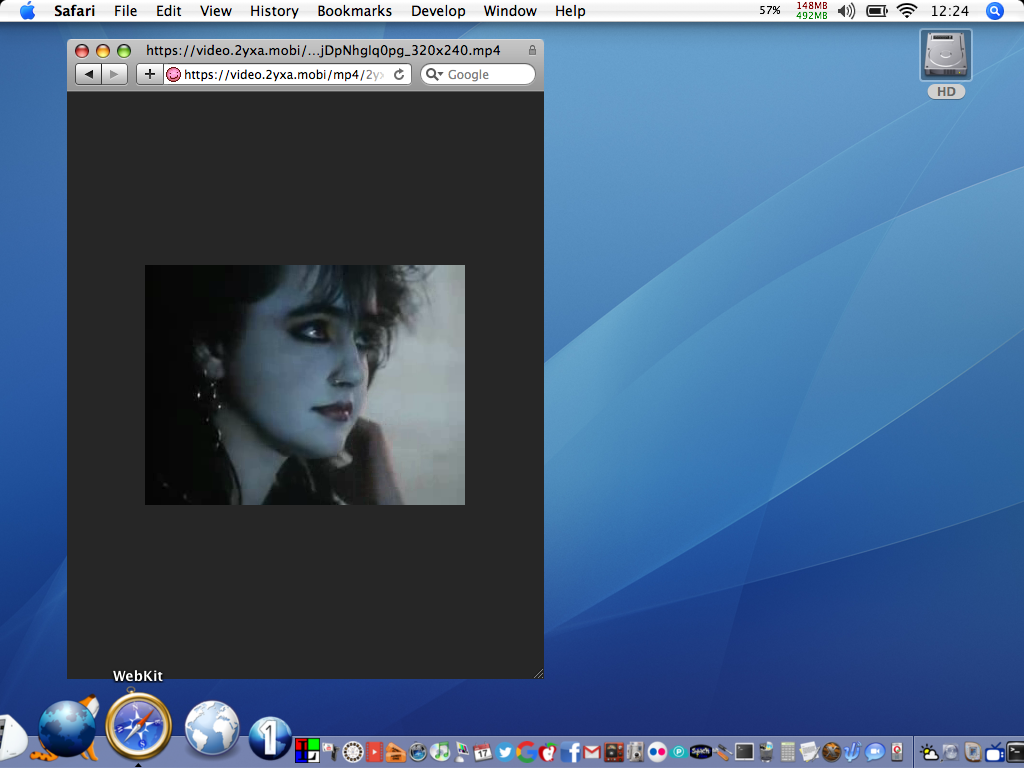Open the Twitter bird icon in Dock

click(x=504, y=752)
